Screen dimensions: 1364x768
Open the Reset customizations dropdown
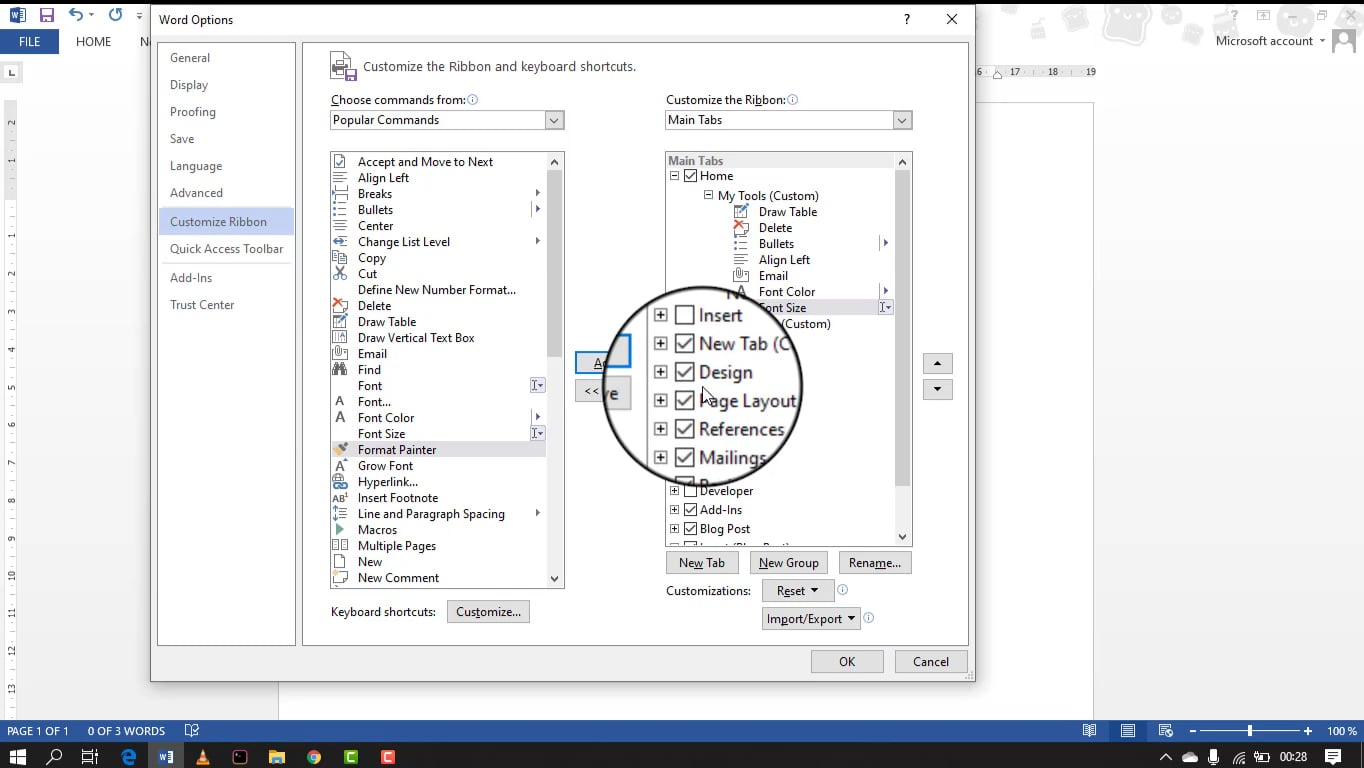point(798,591)
